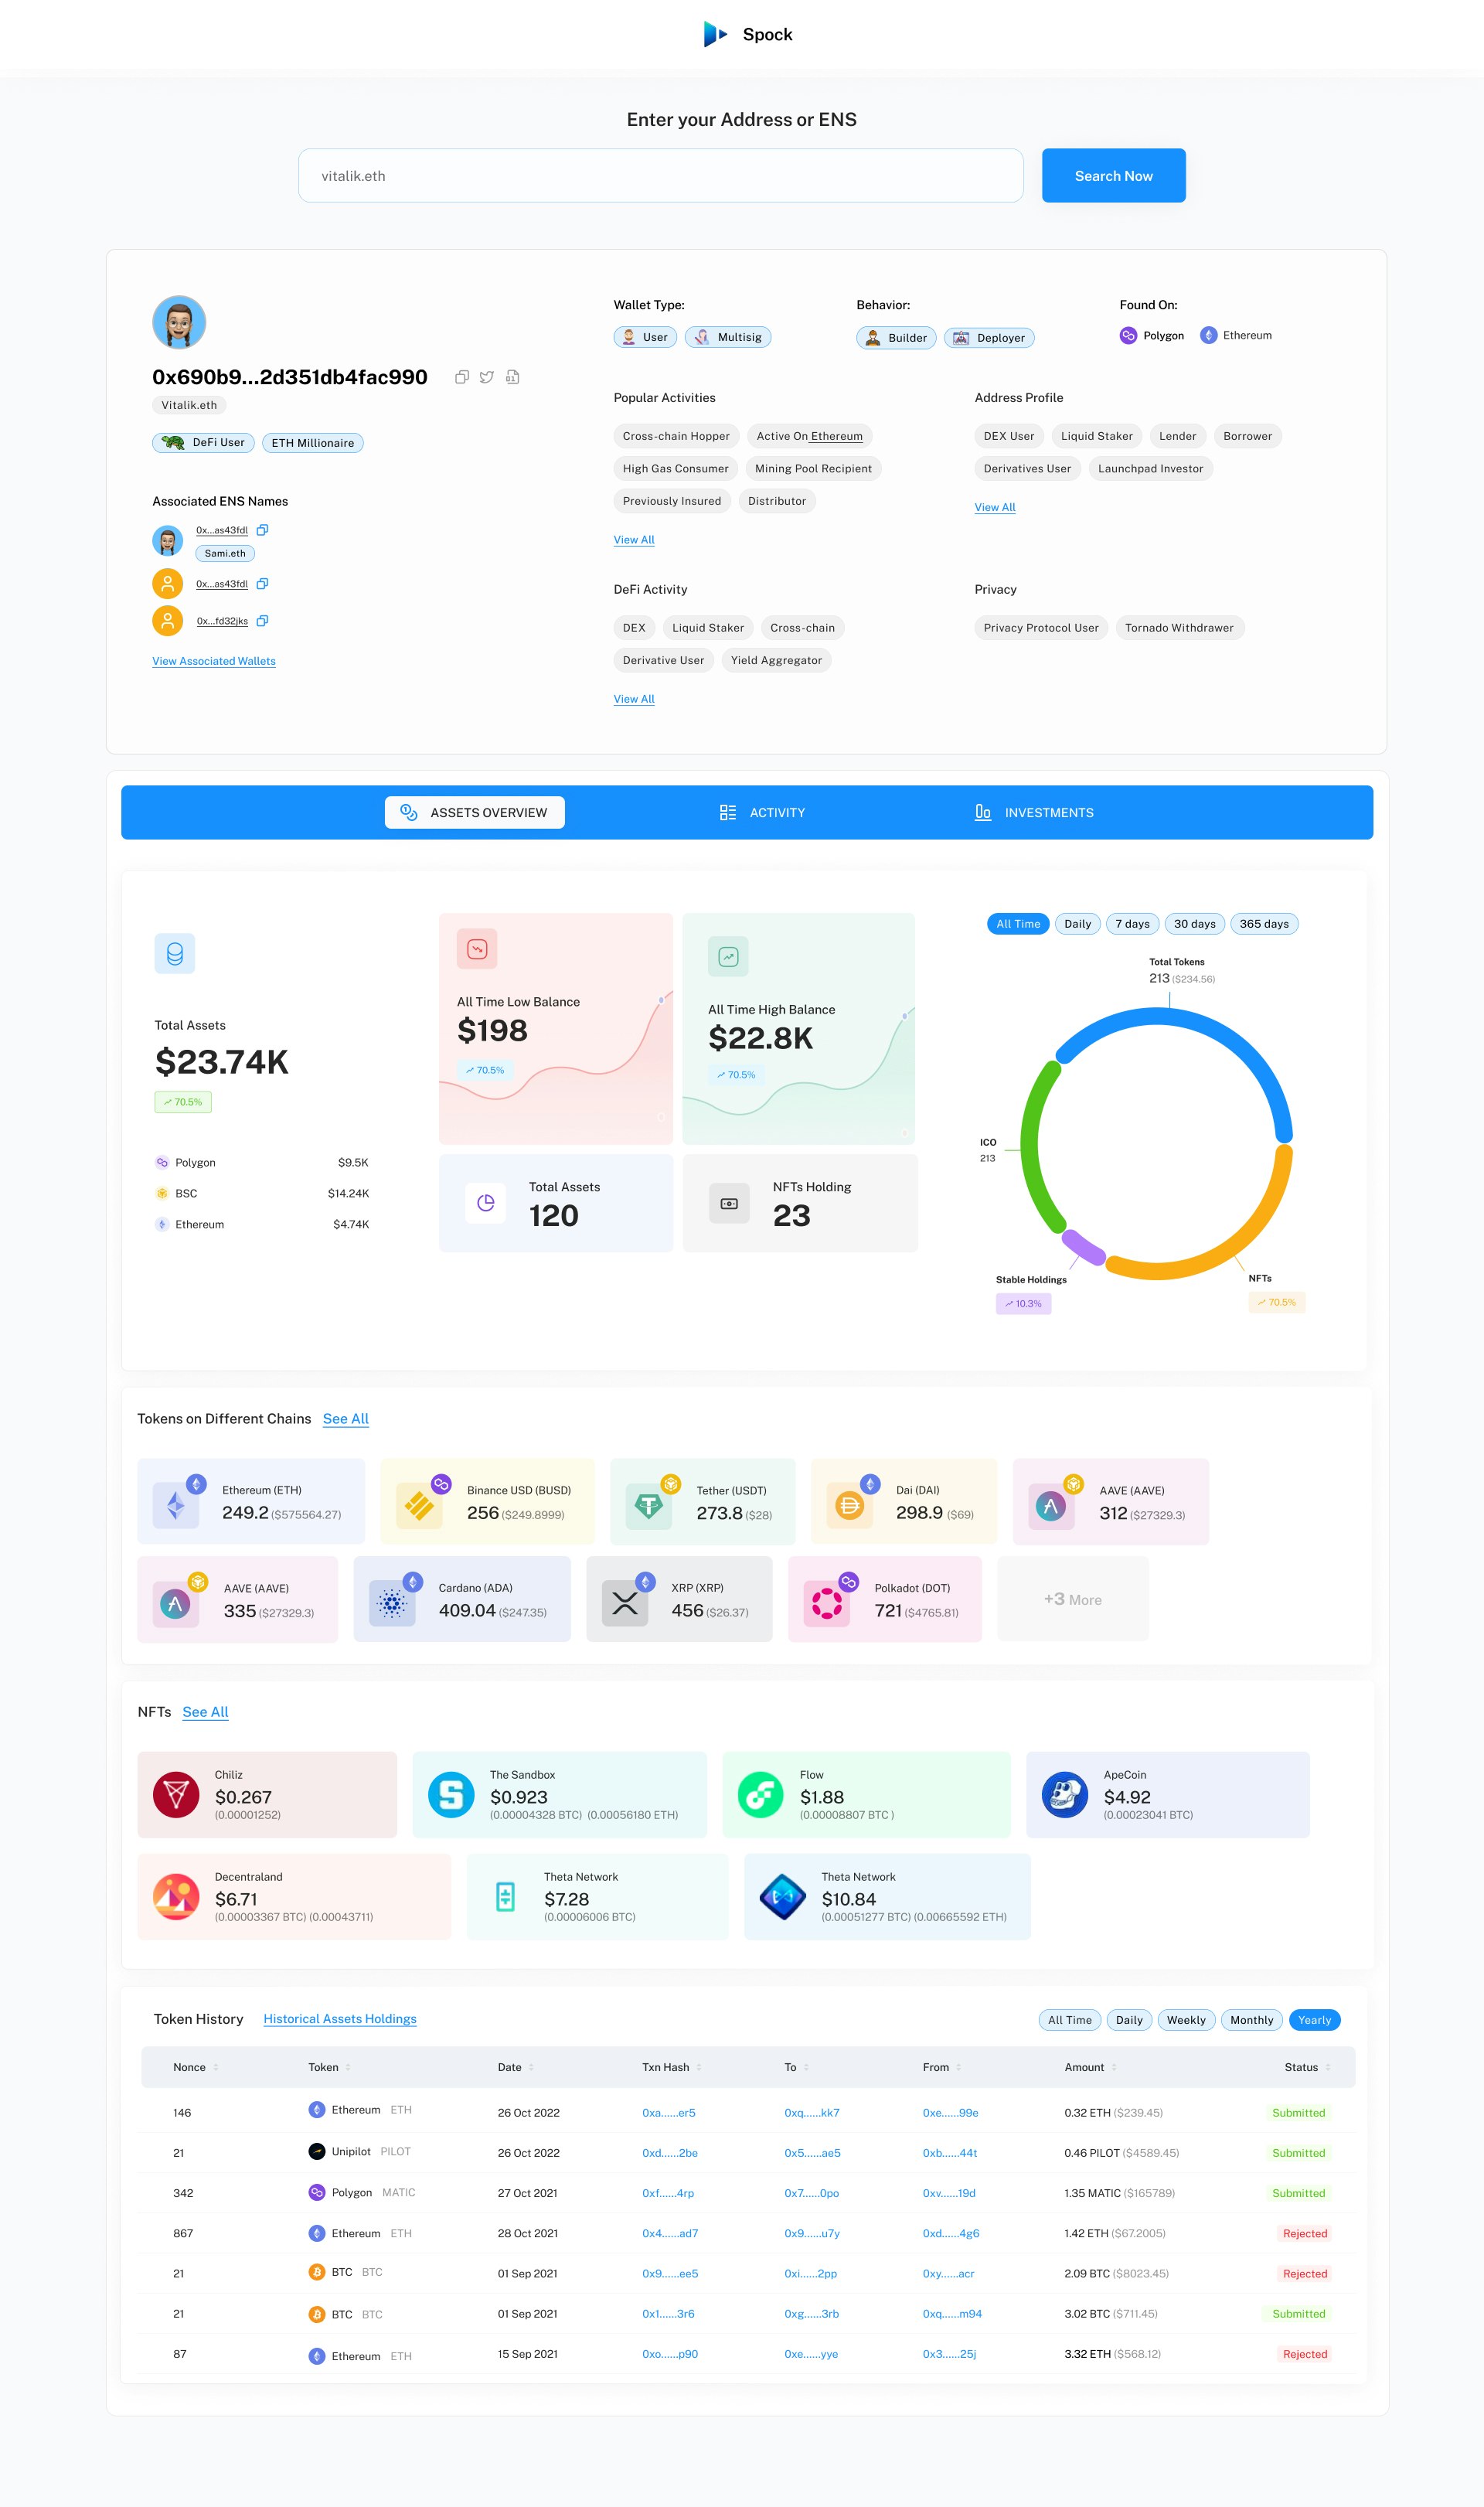Copy the 0x...fd32jks address

[x=262, y=621]
